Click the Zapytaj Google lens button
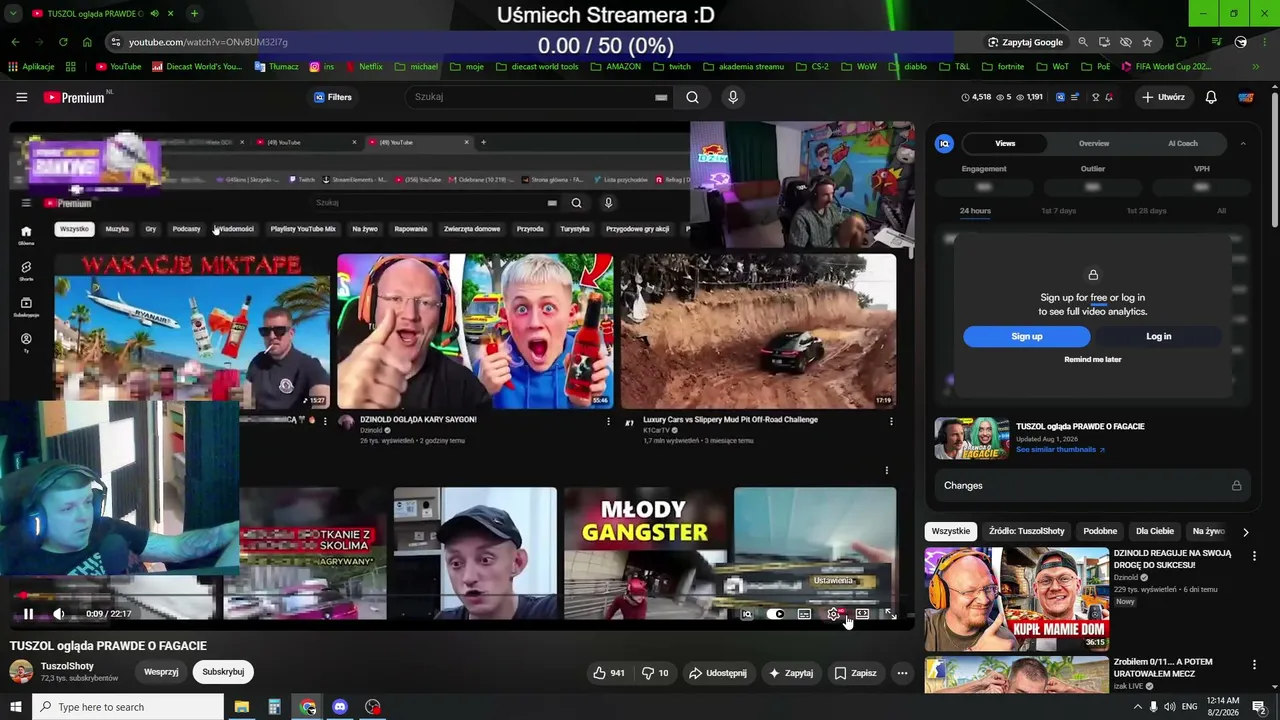This screenshot has width=1280, height=720. 1025,42
